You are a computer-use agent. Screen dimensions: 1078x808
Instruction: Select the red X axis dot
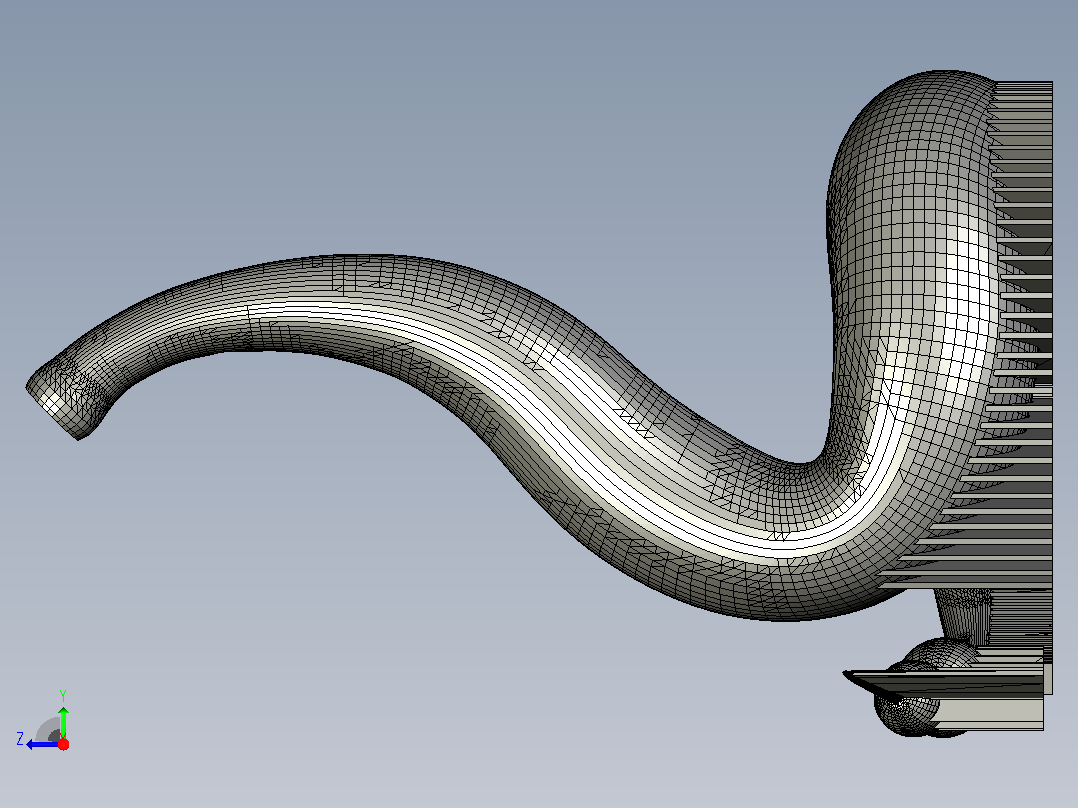pos(63,744)
